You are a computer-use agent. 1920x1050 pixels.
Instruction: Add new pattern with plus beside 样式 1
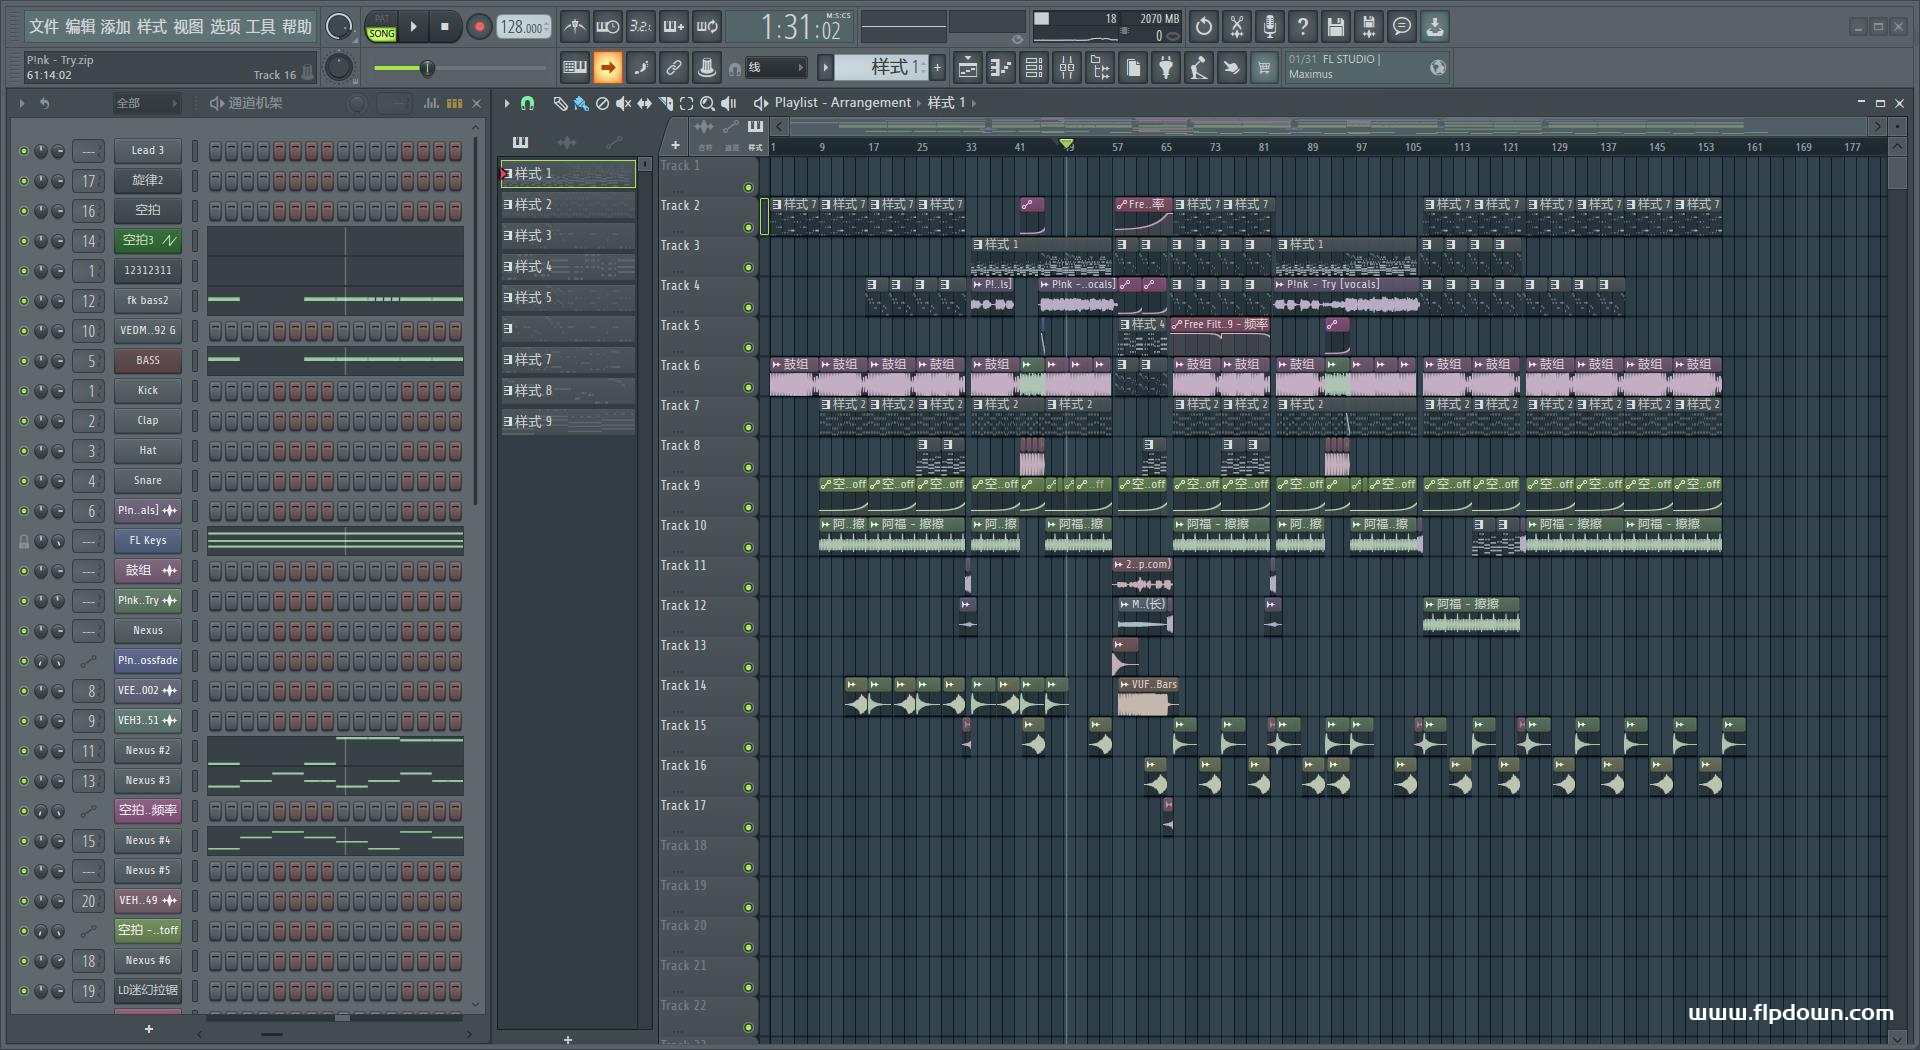tap(937, 68)
